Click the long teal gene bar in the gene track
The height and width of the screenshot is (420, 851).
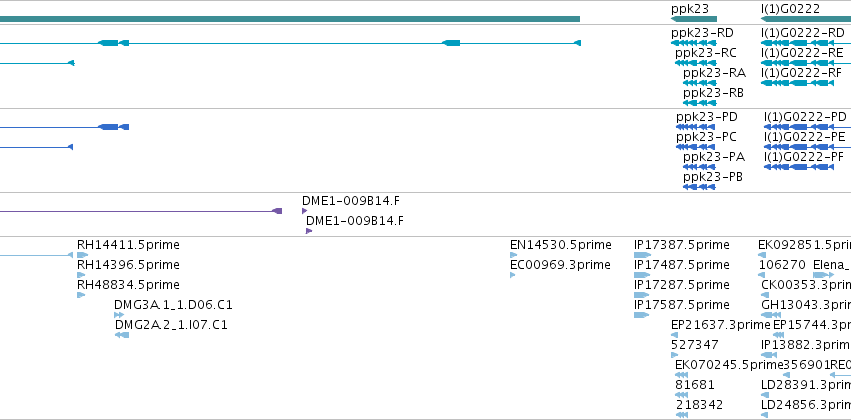click(x=290, y=19)
